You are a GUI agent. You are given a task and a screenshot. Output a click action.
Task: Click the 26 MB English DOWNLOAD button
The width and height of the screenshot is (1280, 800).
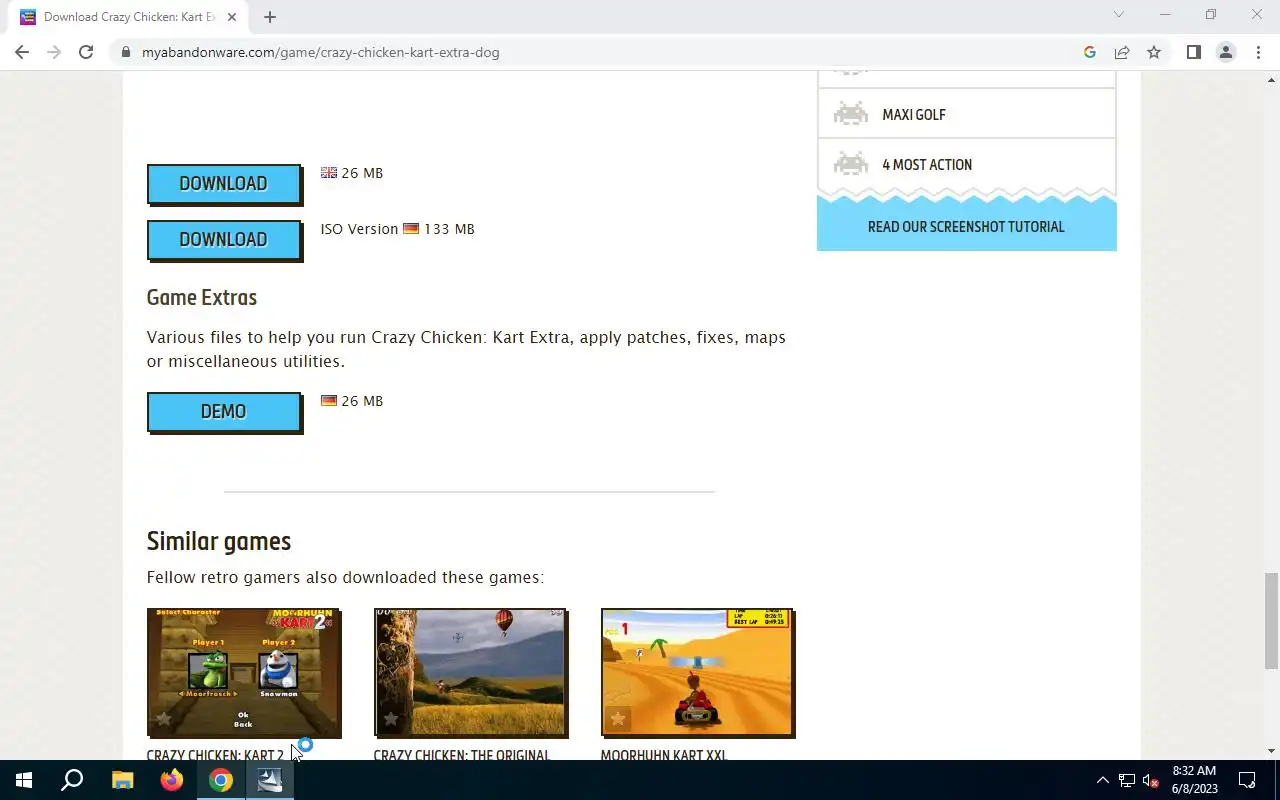(224, 184)
